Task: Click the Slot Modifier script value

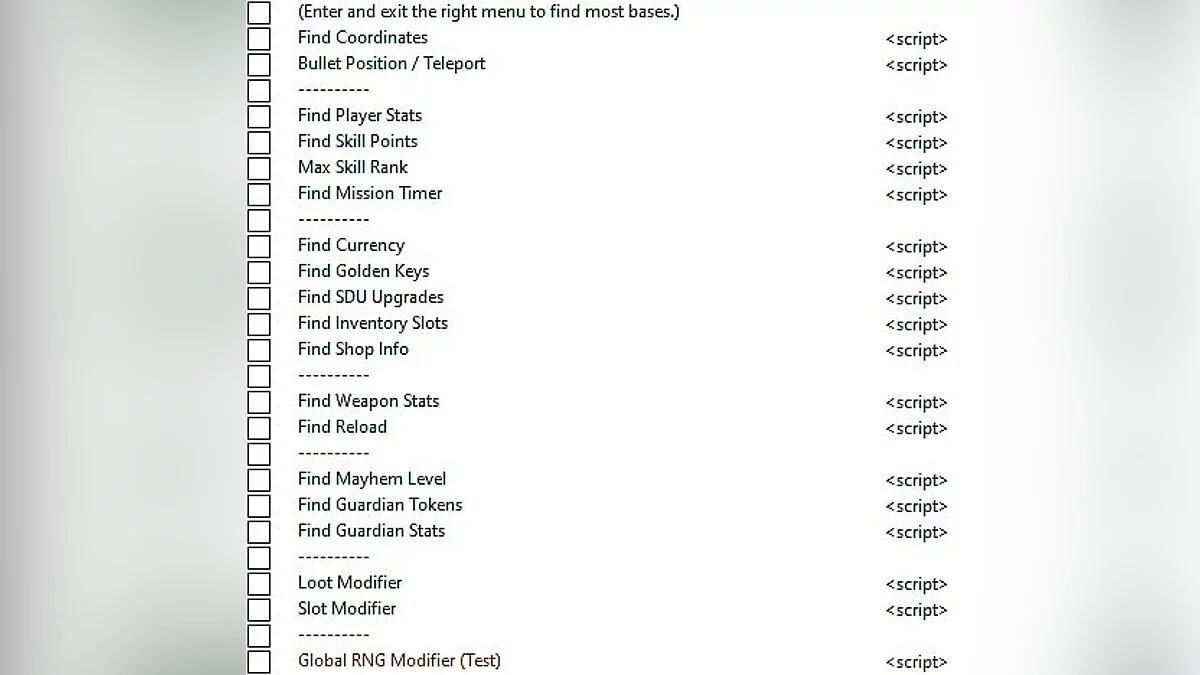Action: pyautogui.click(x=916, y=610)
